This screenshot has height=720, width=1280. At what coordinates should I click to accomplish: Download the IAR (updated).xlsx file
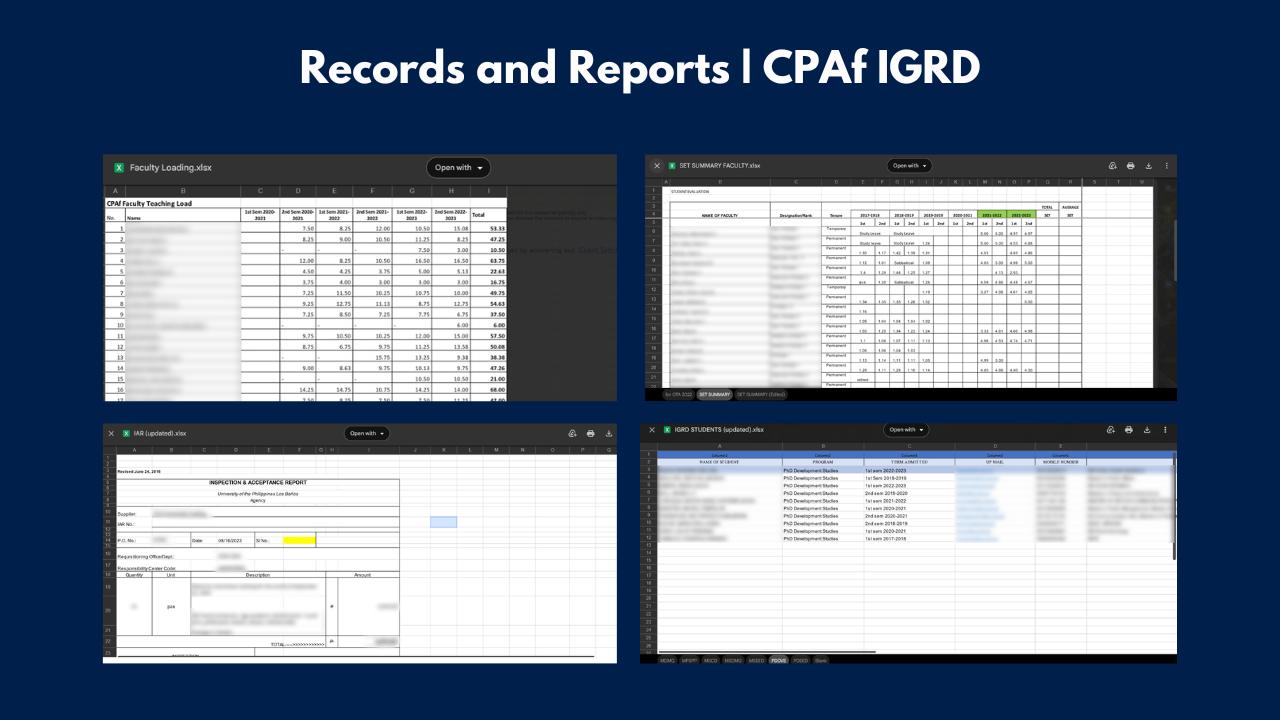point(609,433)
